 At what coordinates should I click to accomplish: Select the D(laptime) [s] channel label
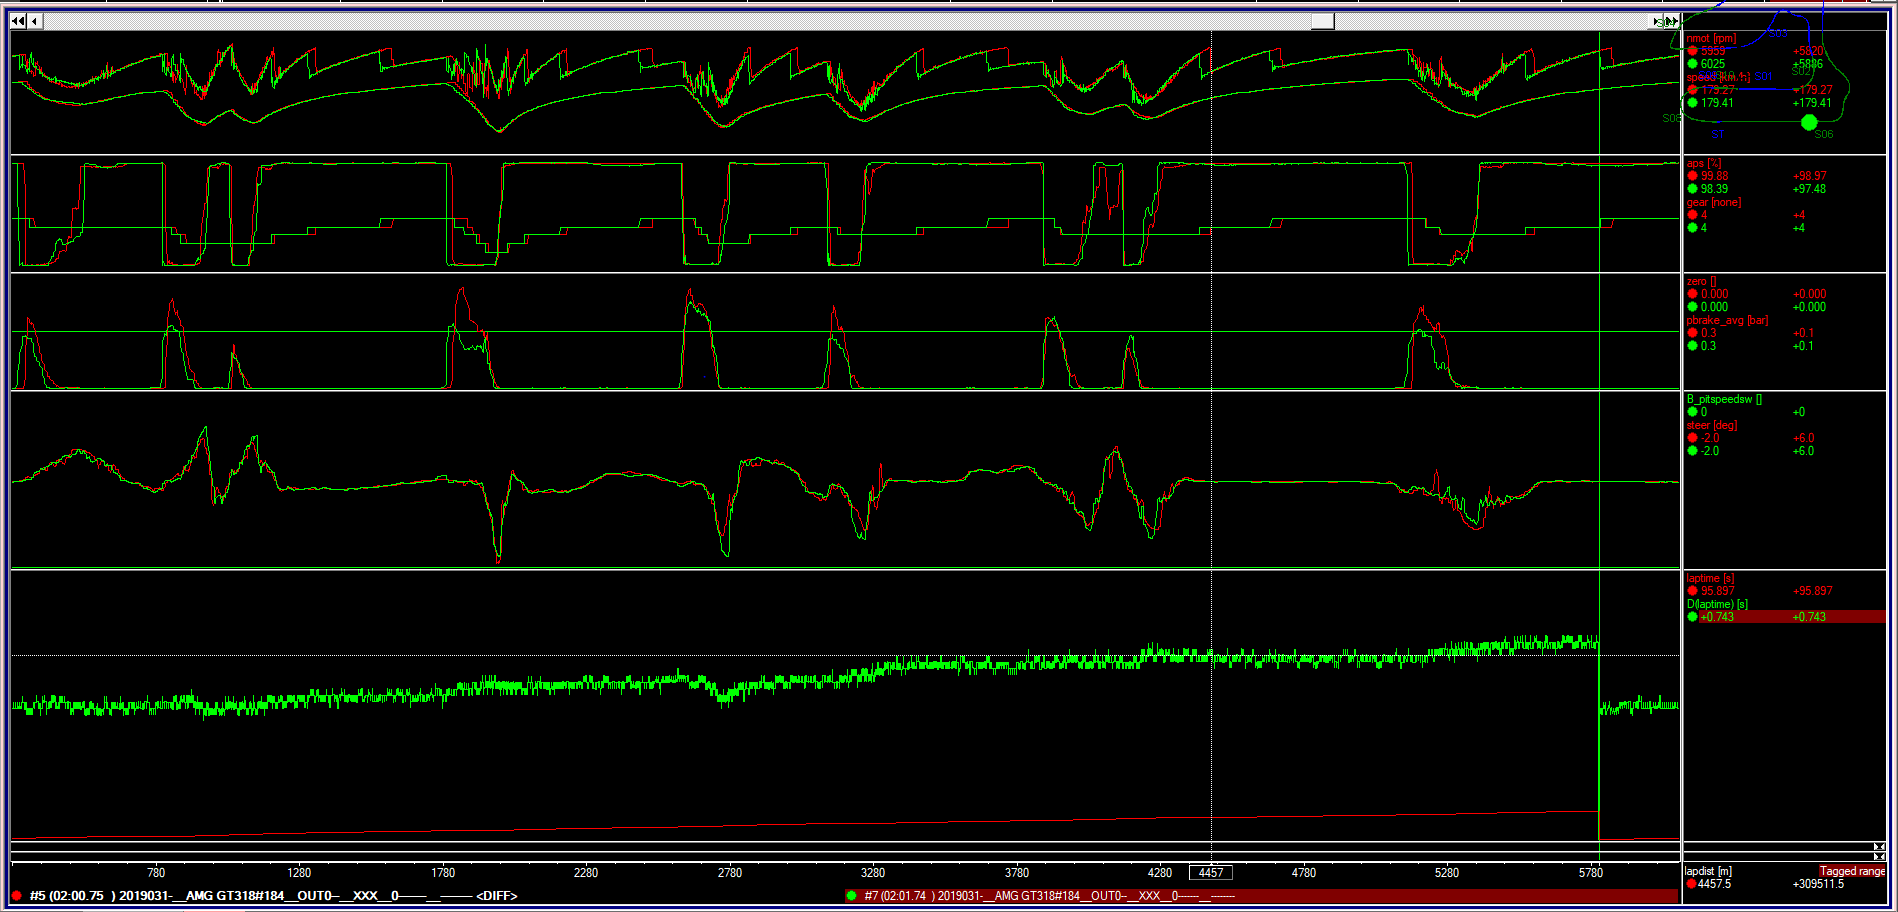[x=1717, y=604]
